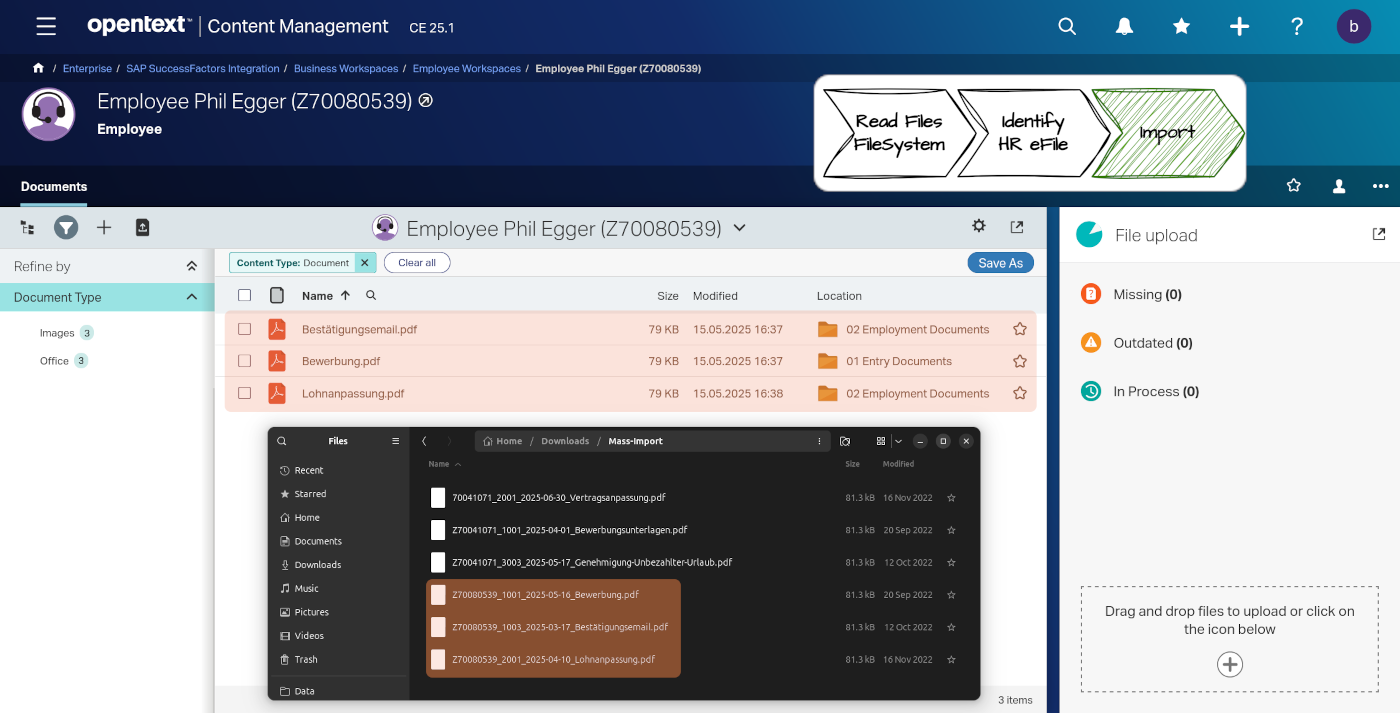Collapse the Refine by panel

coord(191,266)
